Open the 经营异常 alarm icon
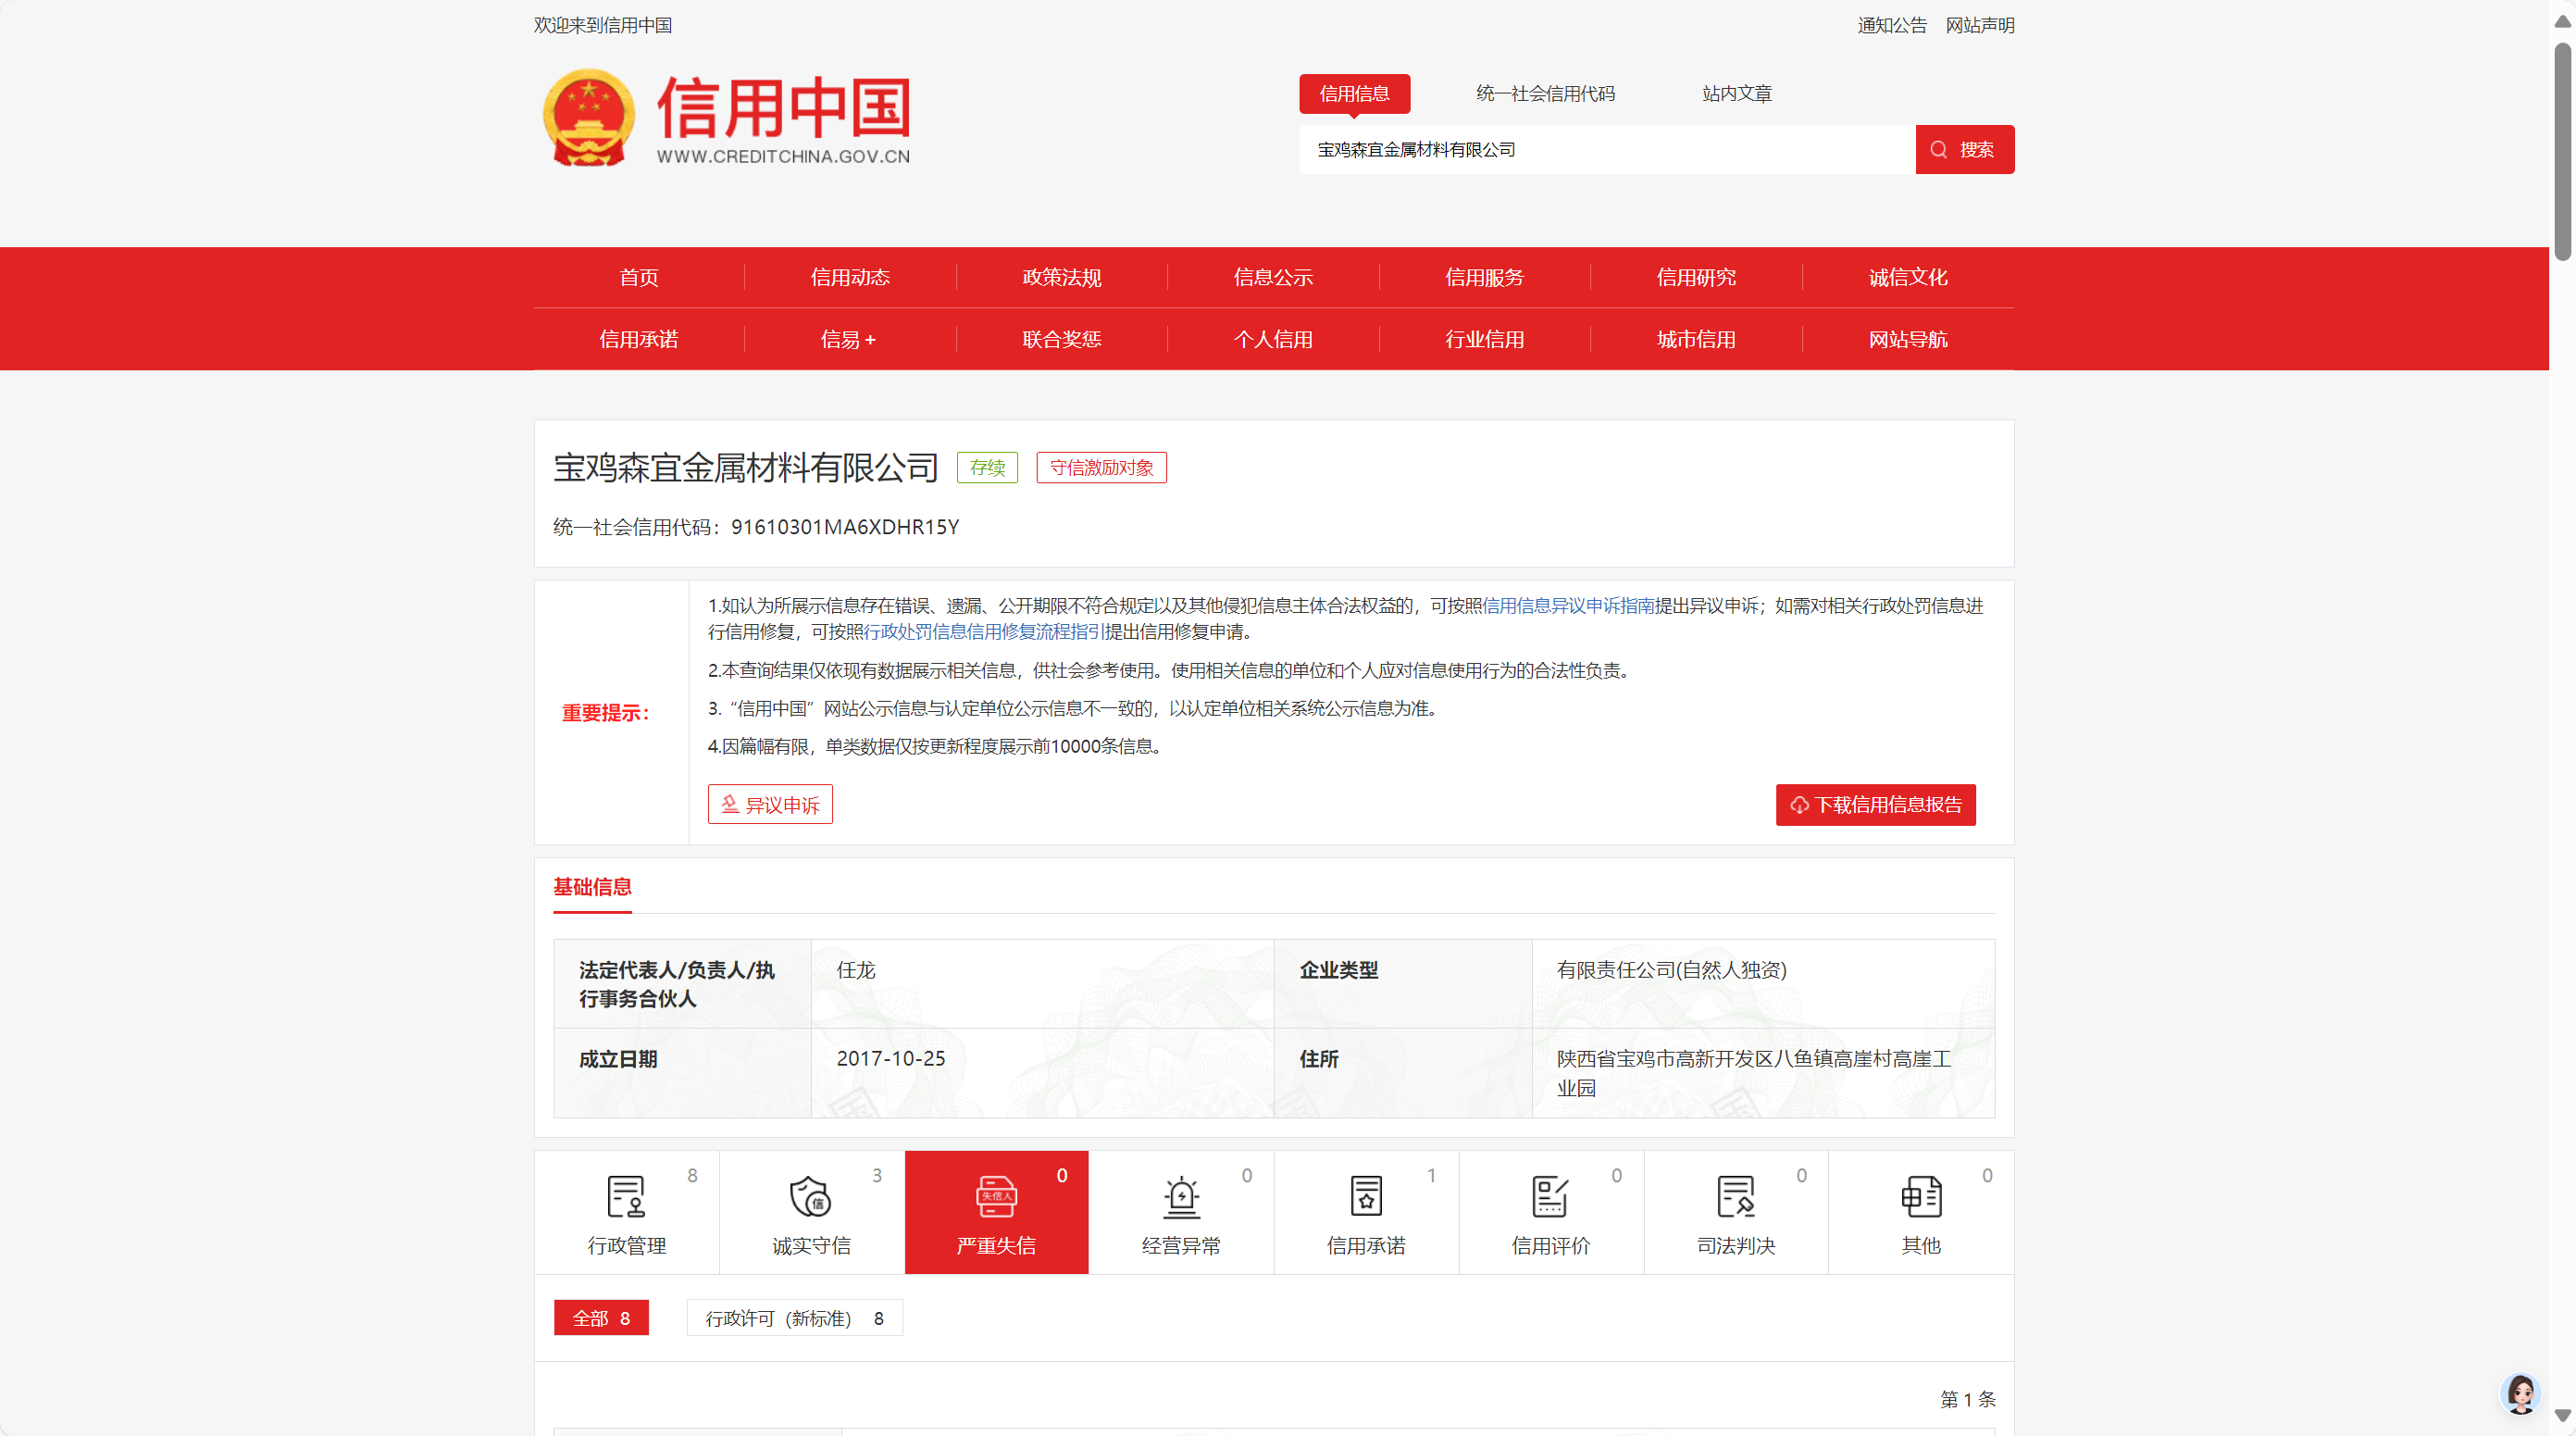Screen dimensions: 2576x1436 (x=1181, y=1196)
